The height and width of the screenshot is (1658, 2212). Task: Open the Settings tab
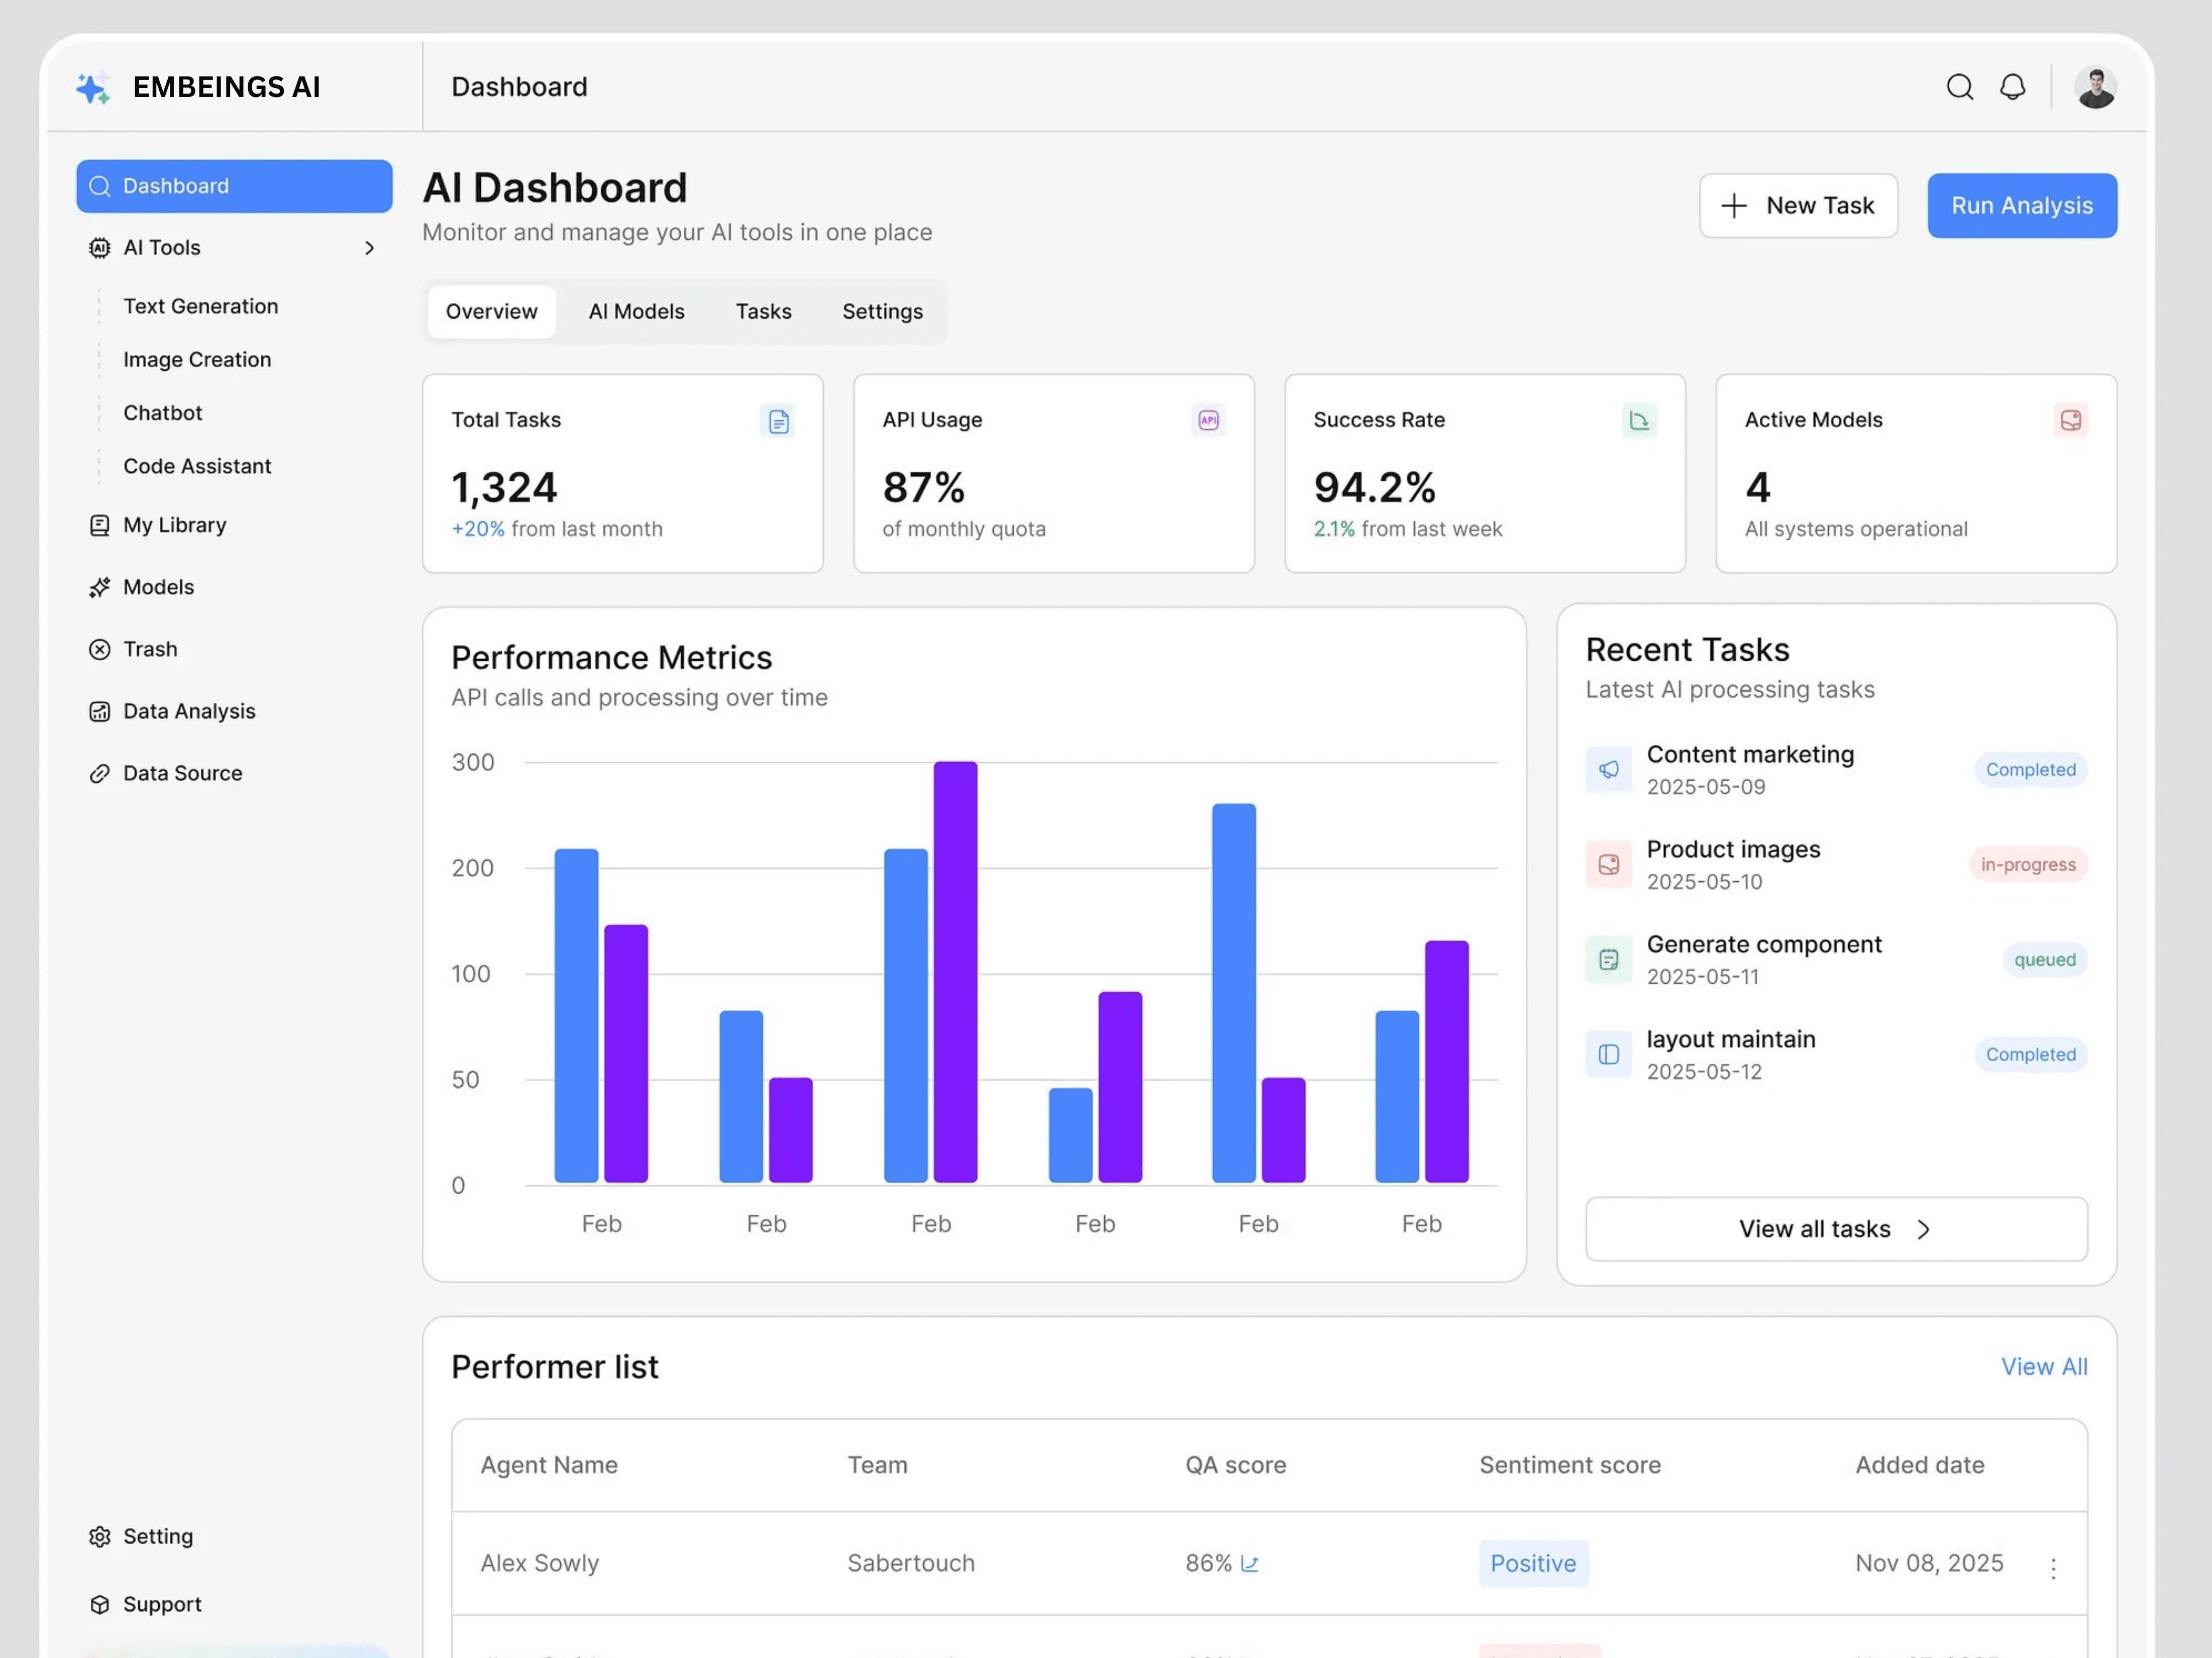tap(881, 311)
